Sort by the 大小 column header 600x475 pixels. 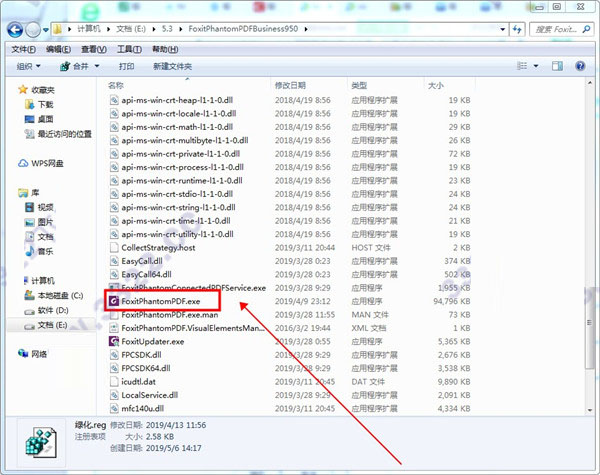(435, 85)
